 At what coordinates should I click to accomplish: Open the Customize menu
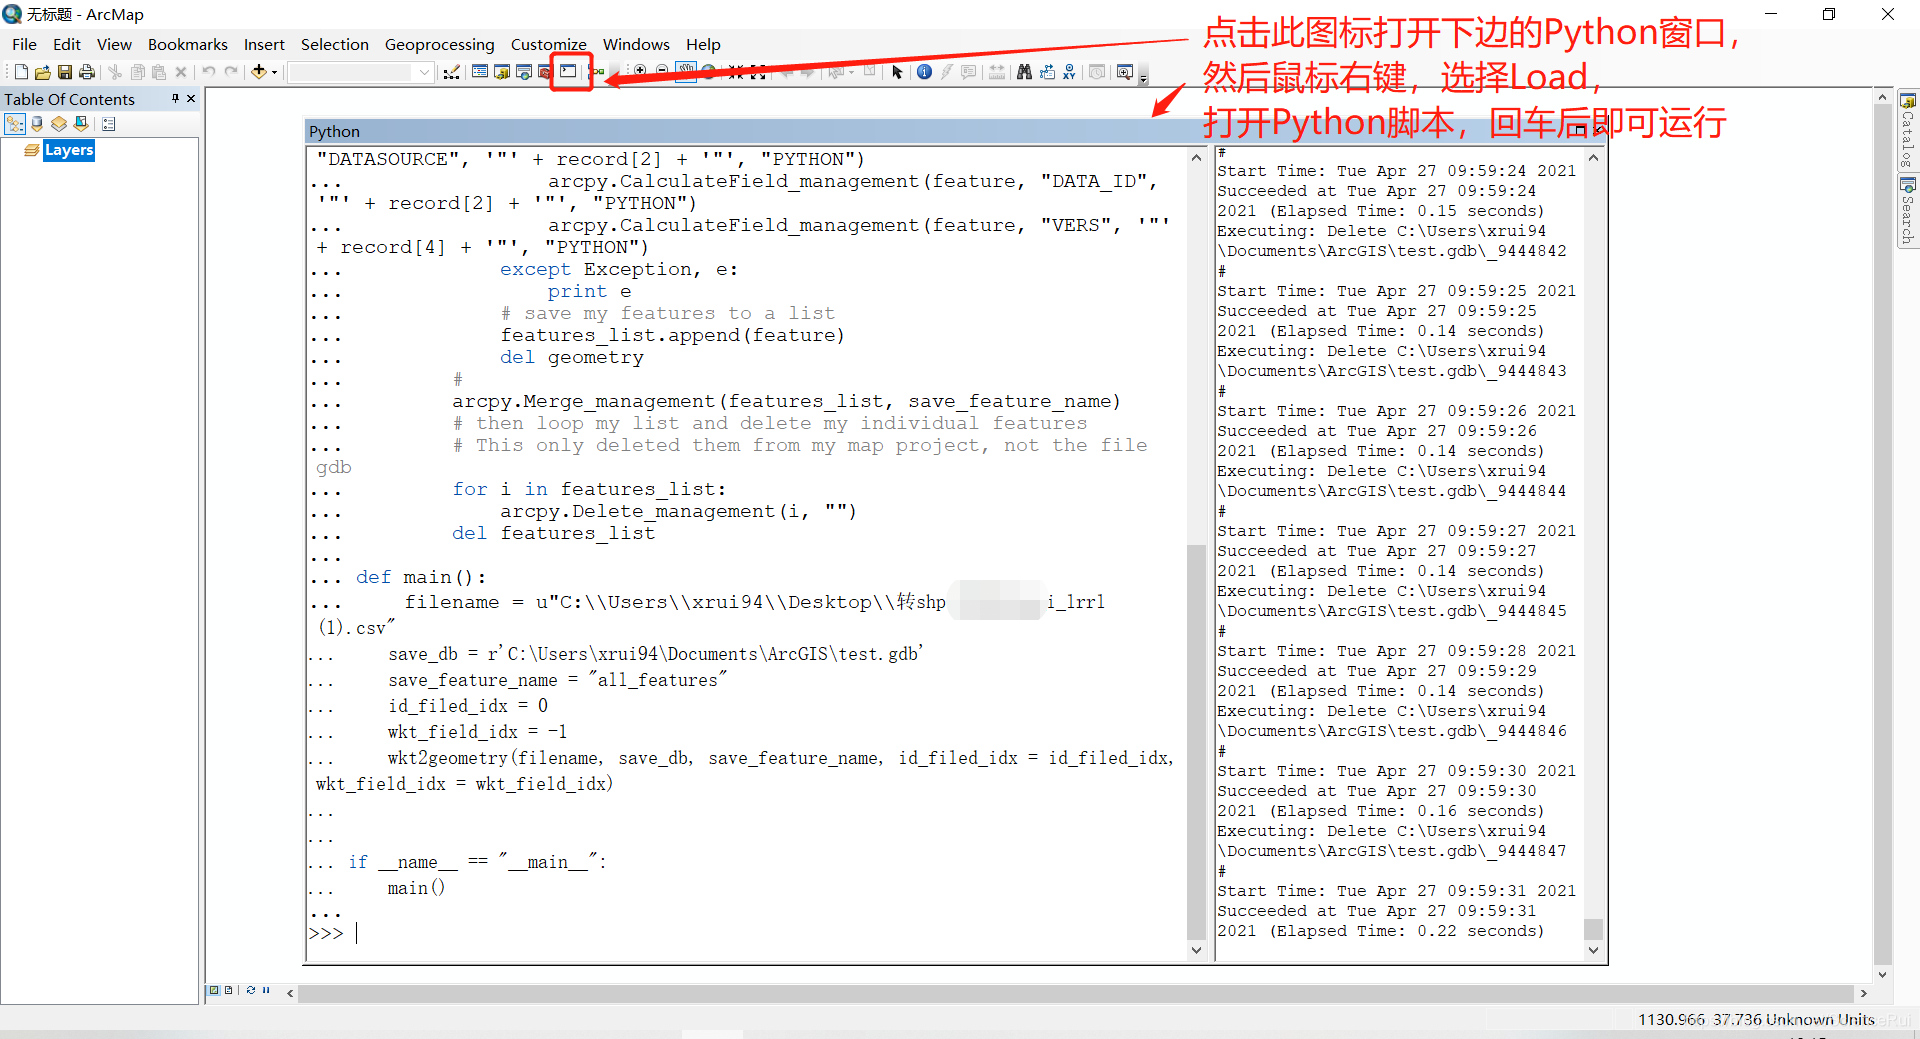click(x=548, y=44)
